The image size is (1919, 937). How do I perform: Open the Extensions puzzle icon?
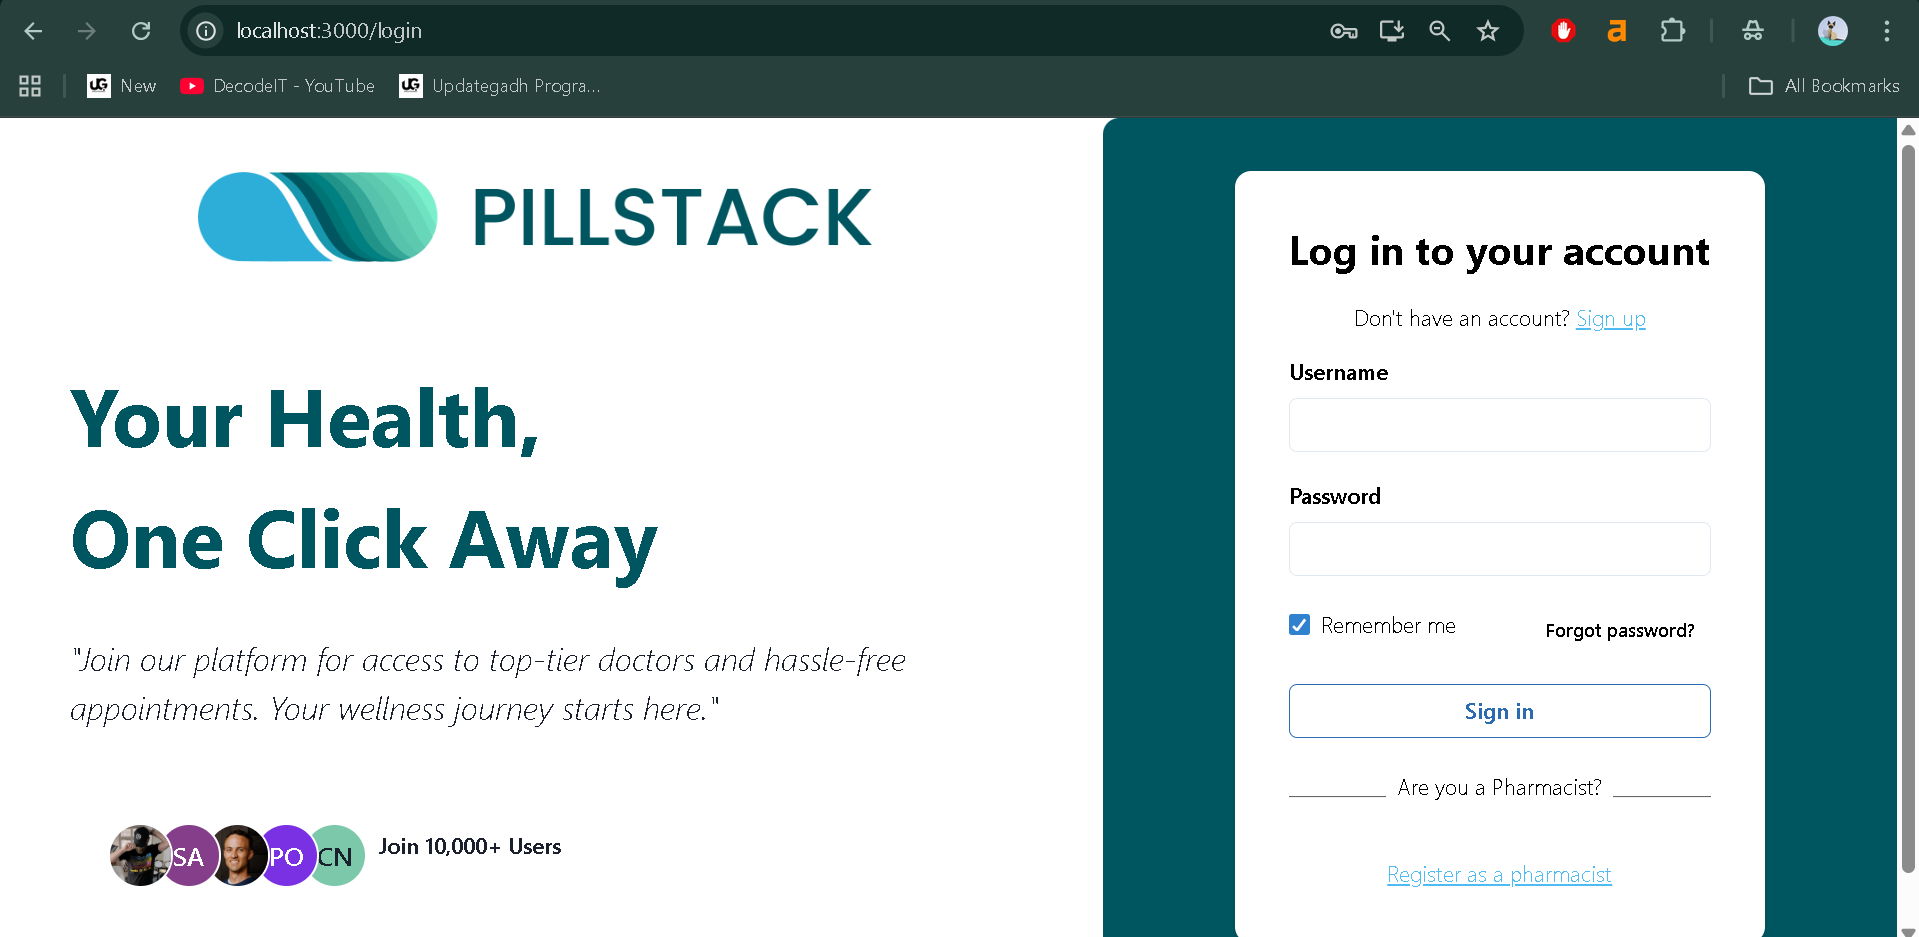coord(1672,31)
